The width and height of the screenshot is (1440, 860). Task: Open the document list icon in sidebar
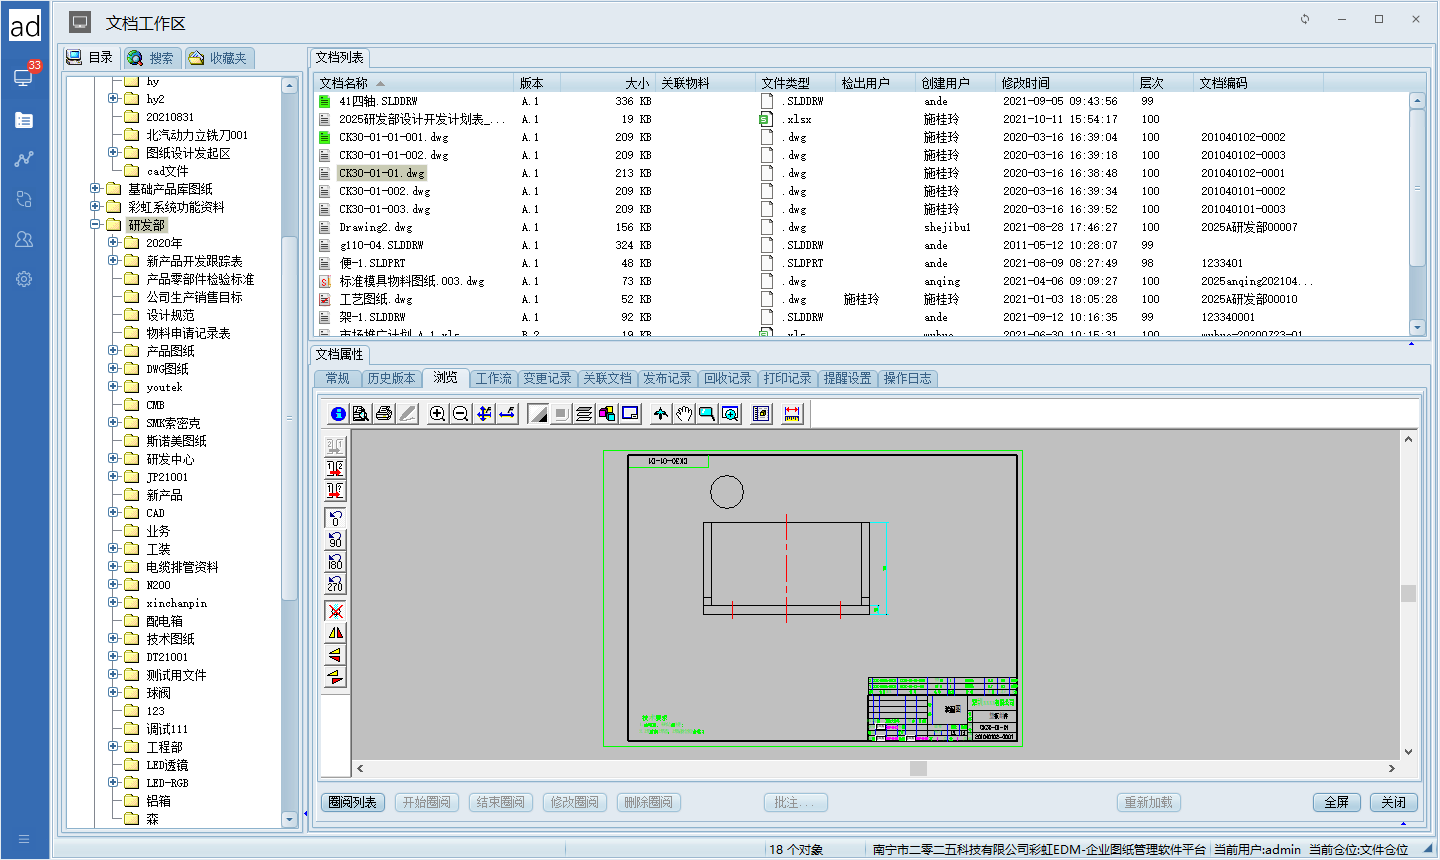pos(24,120)
